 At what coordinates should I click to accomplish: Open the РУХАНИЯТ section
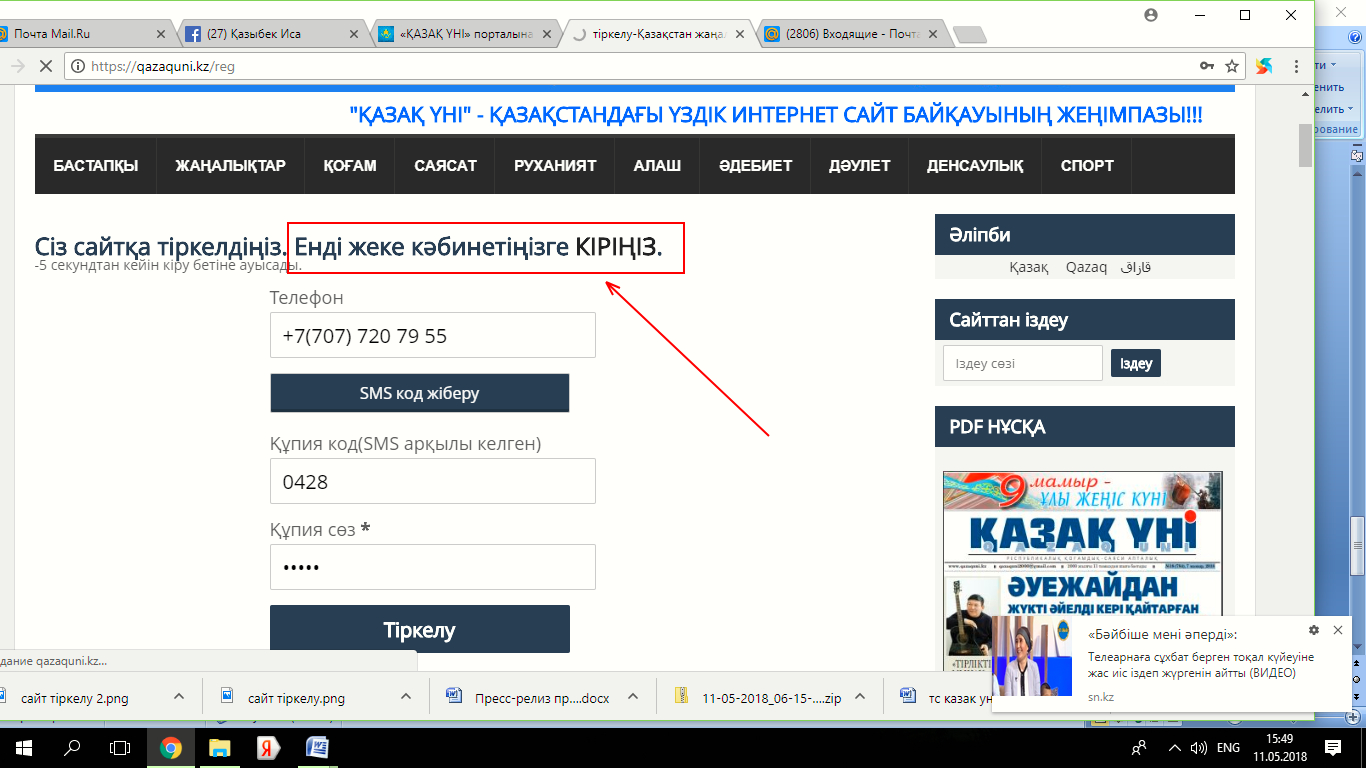555,165
